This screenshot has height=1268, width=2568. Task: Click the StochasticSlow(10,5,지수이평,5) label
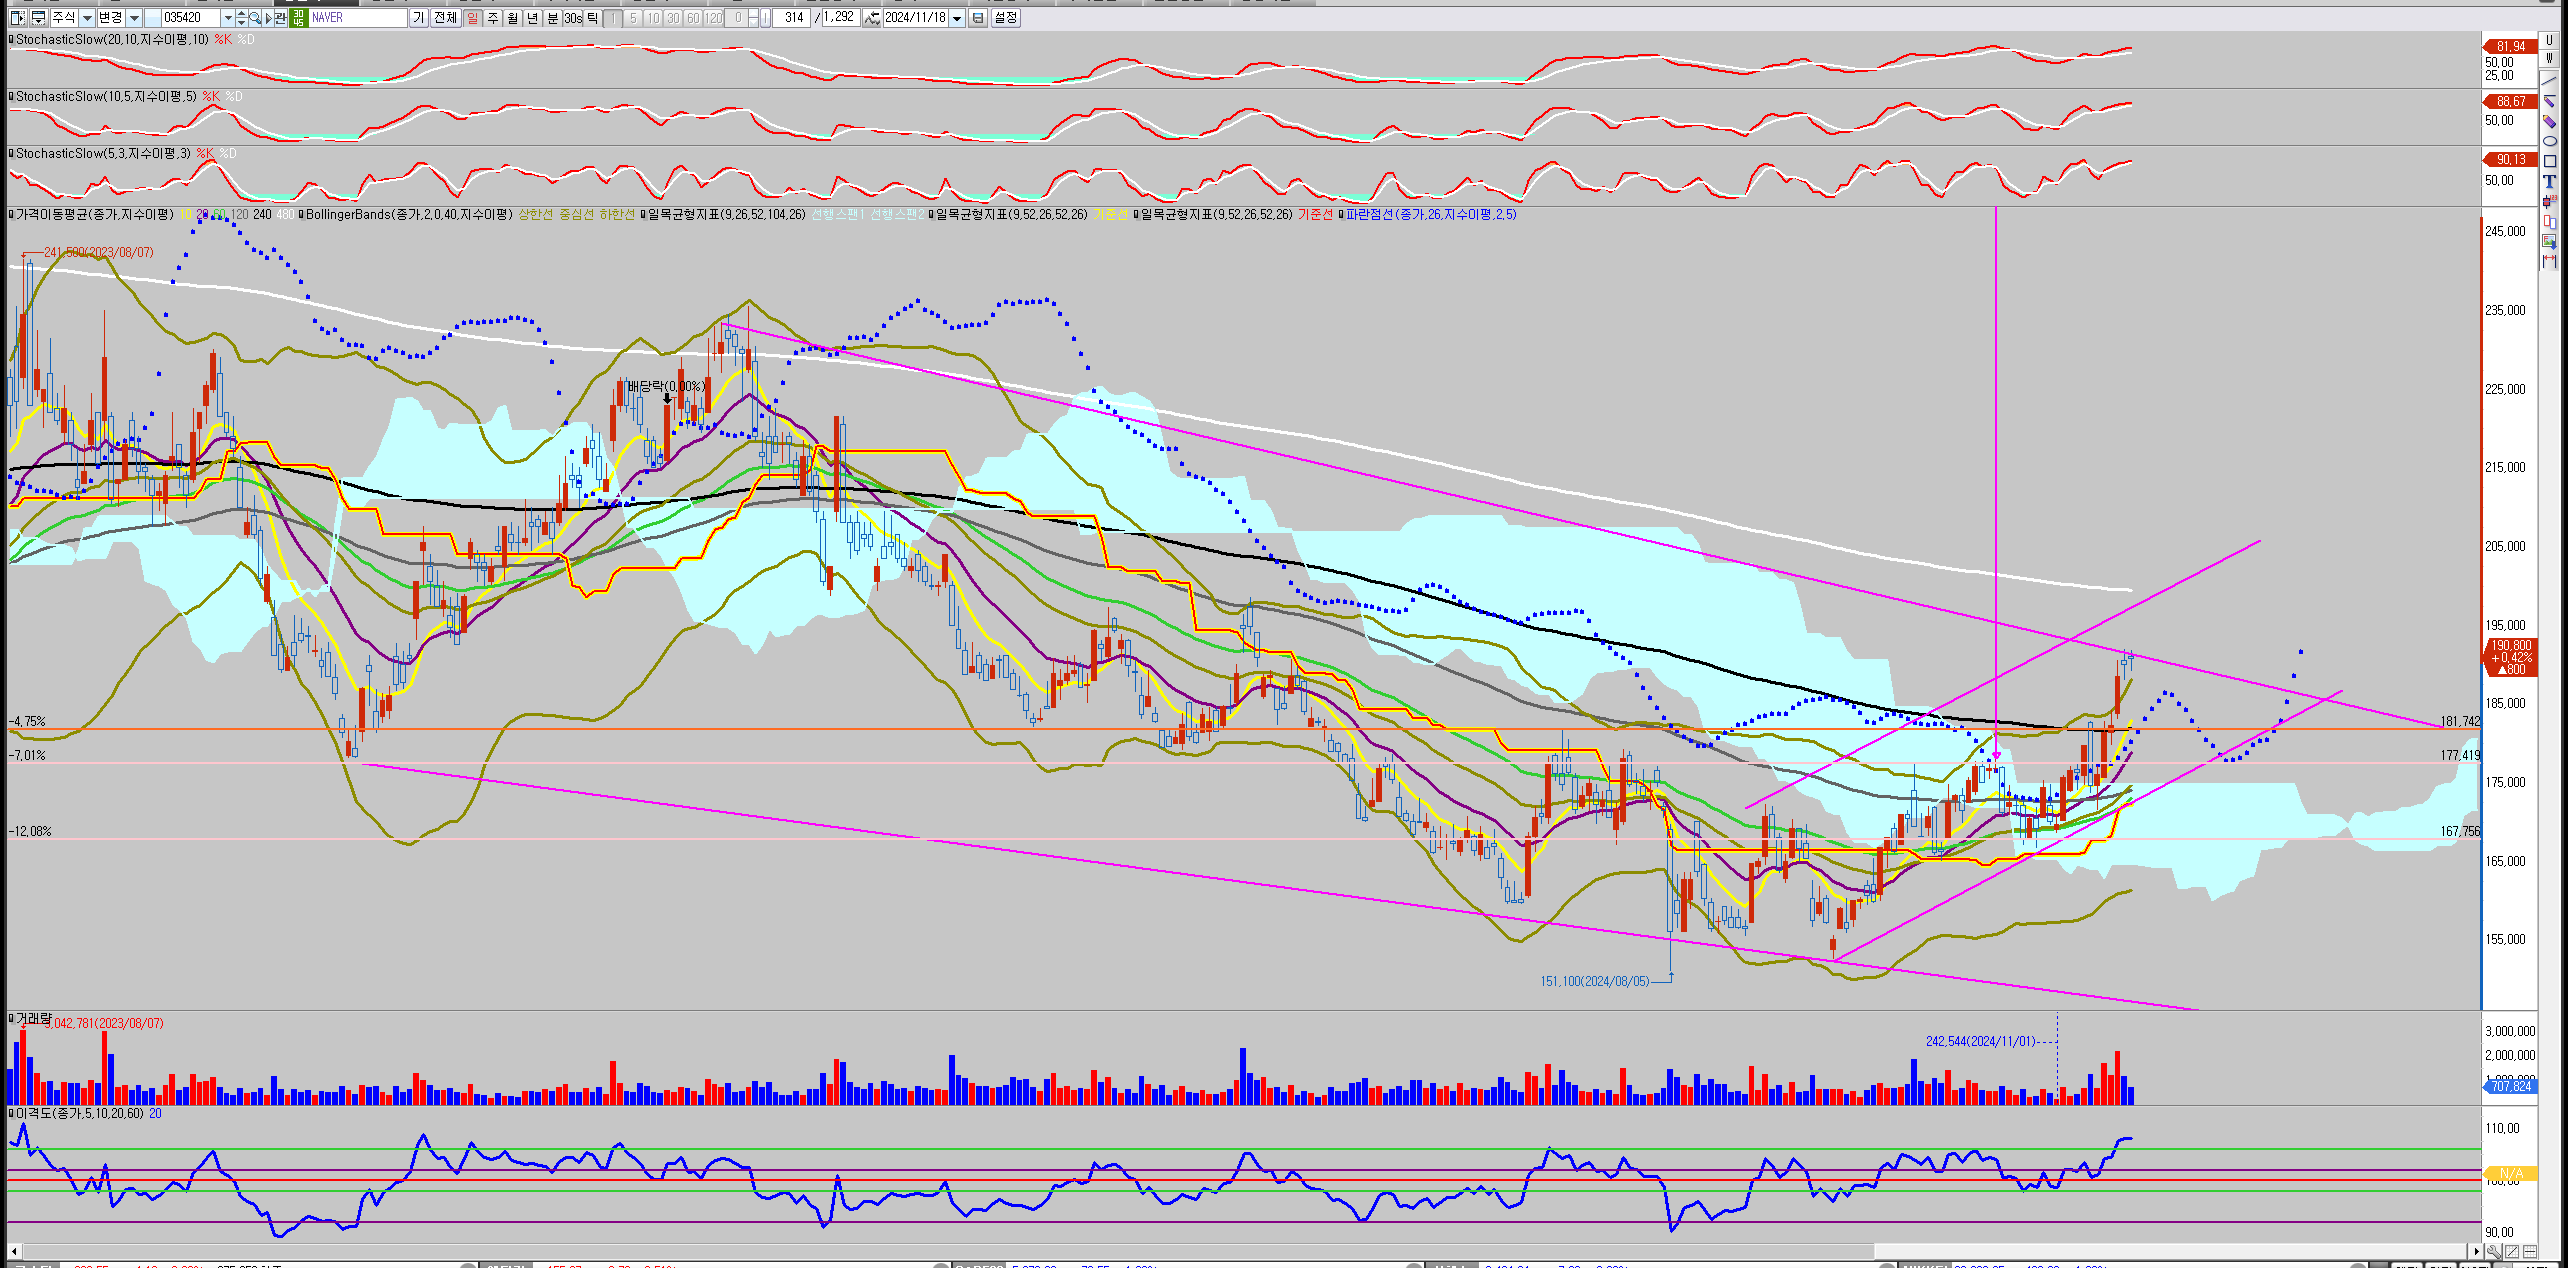point(106,96)
